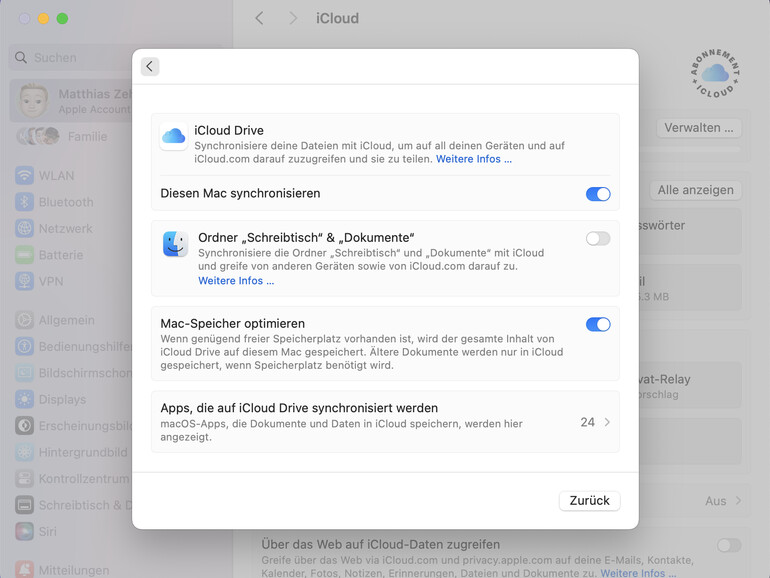Image resolution: width=770 pixels, height=578 pixels.
Task: Toggle Diesen Mac synchronisieren switch
Action: [598, 194]
